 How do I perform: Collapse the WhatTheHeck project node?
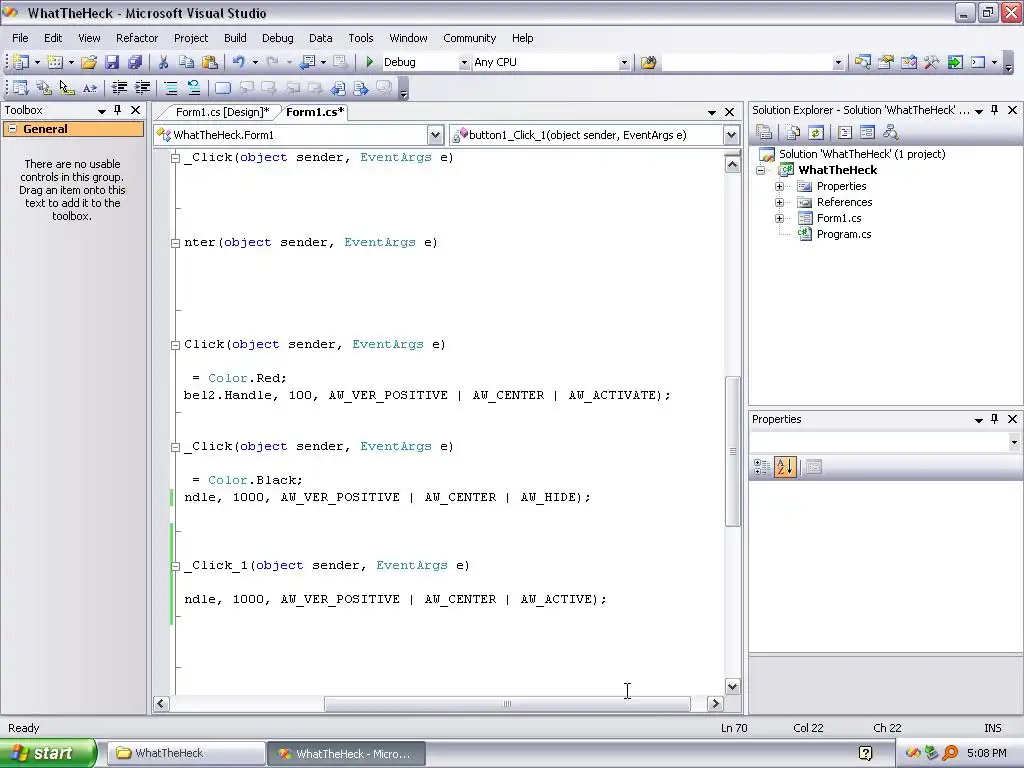pyautogui.click(x=760, y=170)
